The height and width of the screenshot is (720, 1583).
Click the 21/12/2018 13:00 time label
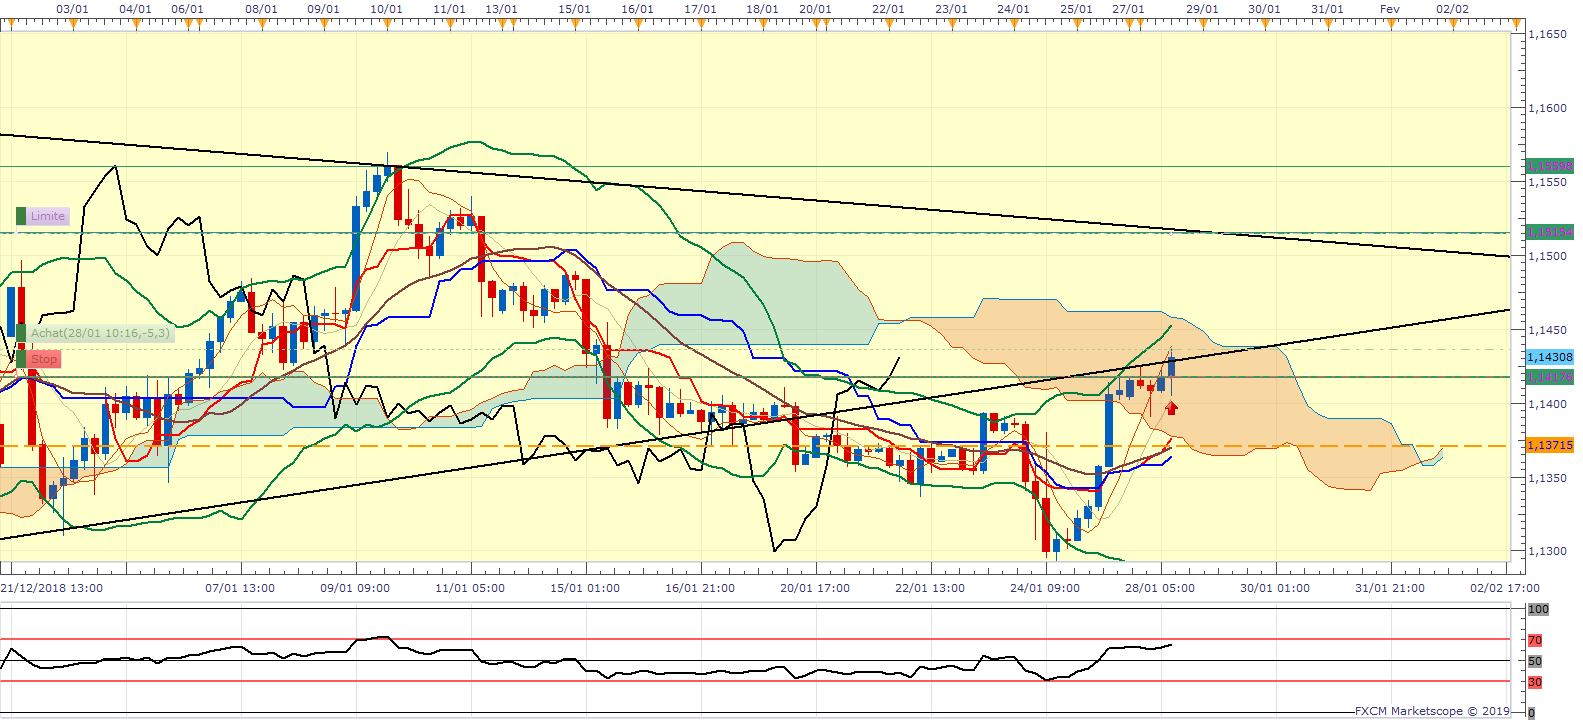(51, 588)
